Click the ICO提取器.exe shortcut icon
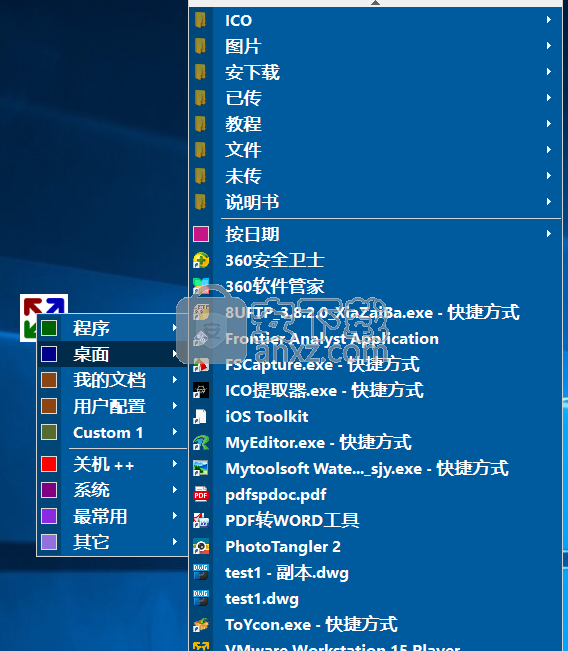This screenshot has height=651, width=568. pos(201,390)
